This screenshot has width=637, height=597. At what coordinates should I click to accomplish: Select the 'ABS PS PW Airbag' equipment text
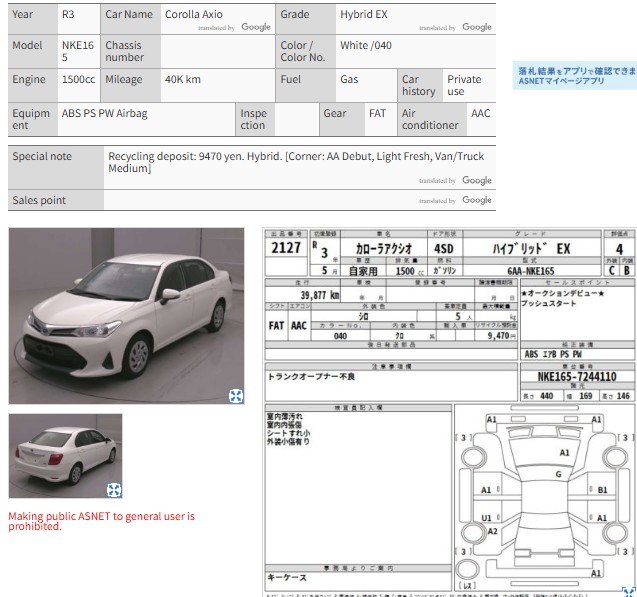104,113
